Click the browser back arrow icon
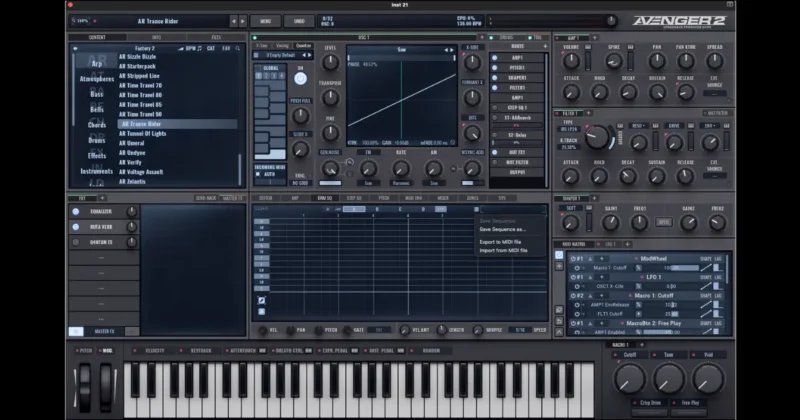The image size is (800, 420). tap(76, 48)
